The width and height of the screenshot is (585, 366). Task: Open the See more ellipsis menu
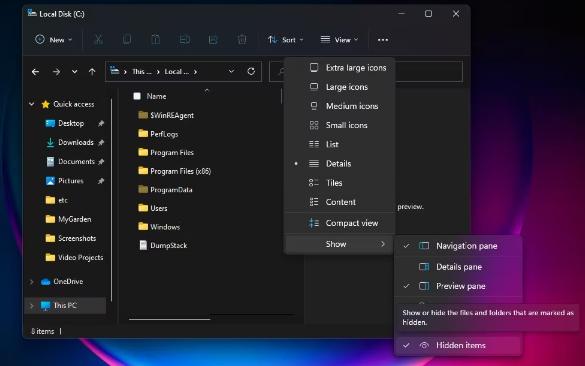click(383, 40)
